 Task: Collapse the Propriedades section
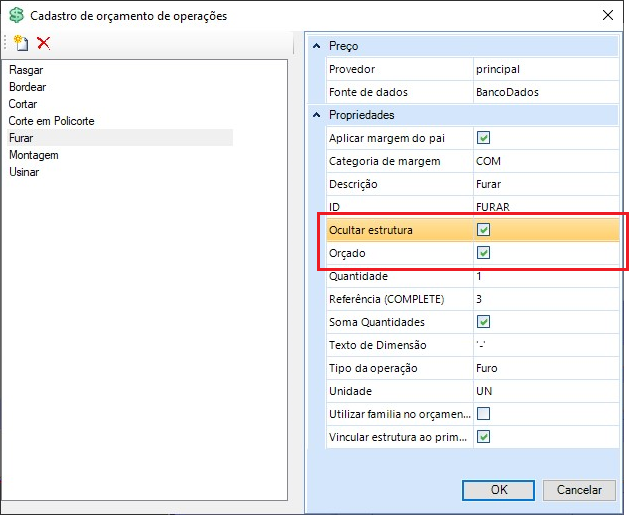point(317,115)
